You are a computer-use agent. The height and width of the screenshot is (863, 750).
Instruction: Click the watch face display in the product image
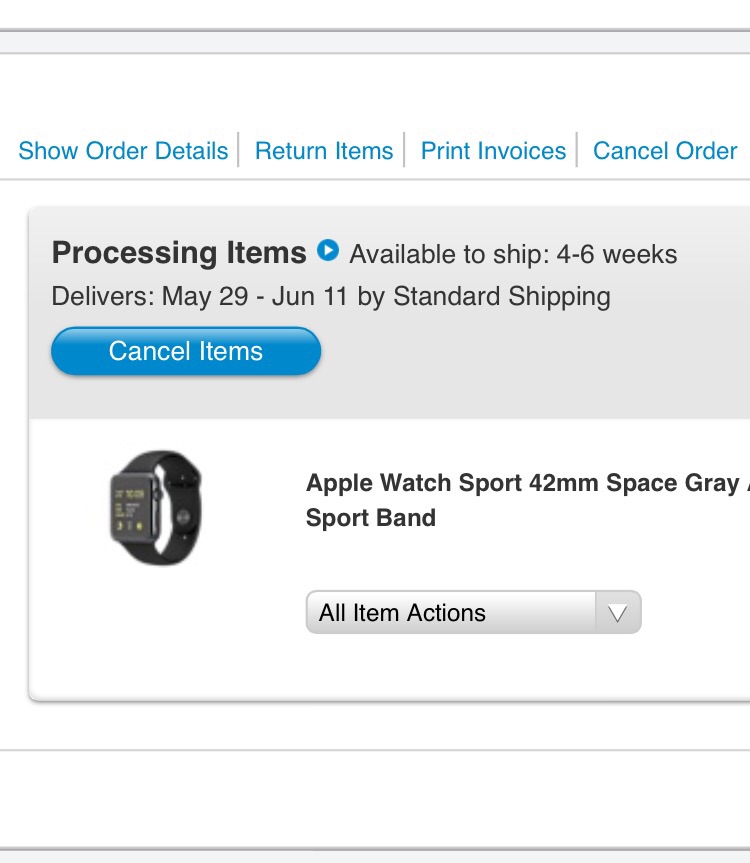130,510
